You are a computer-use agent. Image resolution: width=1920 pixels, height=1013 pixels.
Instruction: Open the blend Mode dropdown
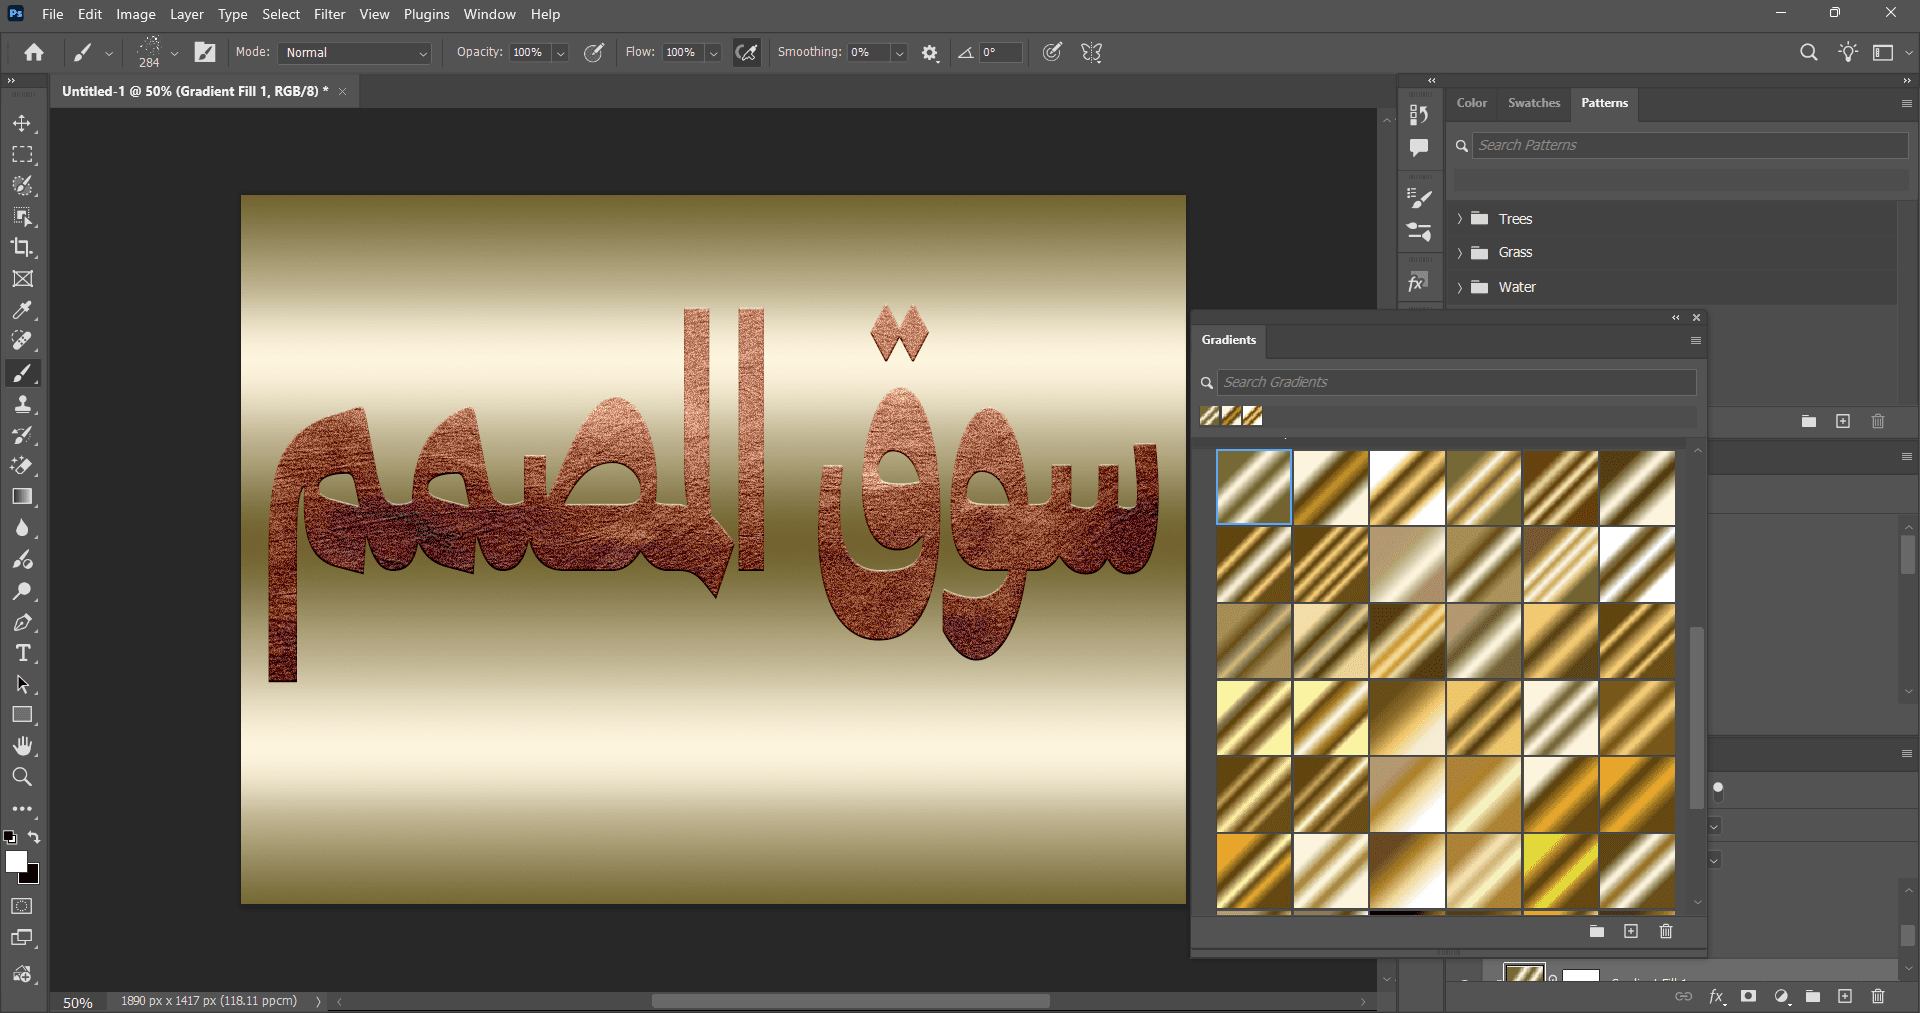(354, 53)
